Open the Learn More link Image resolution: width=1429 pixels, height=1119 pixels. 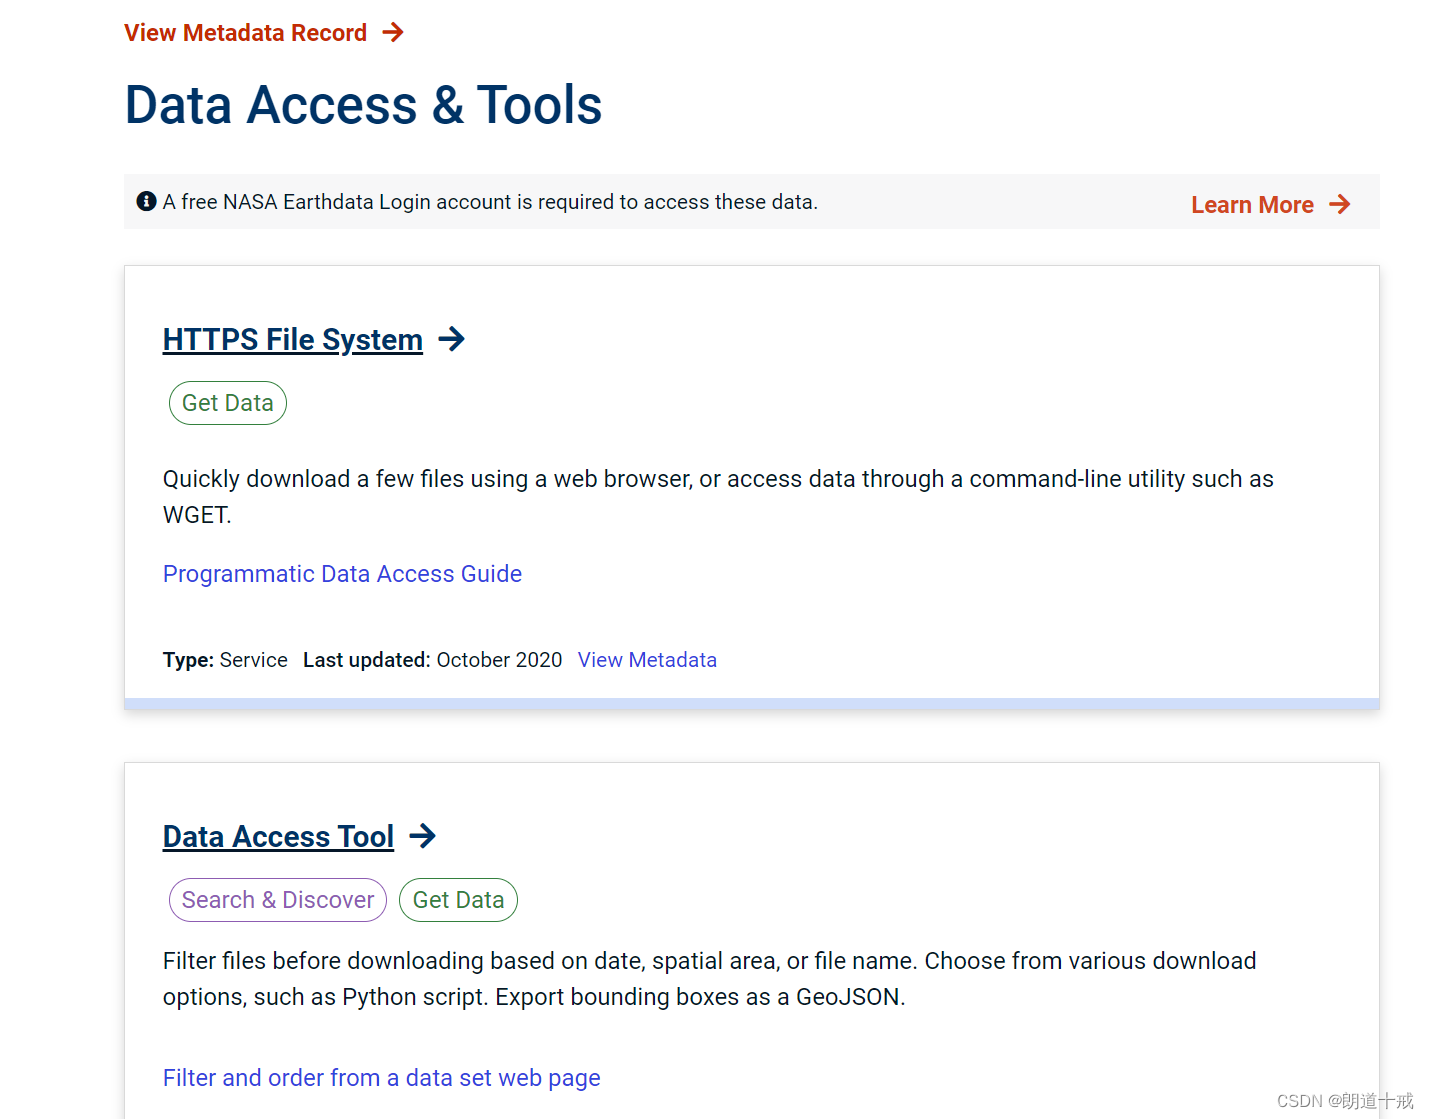coord(1252,205)
